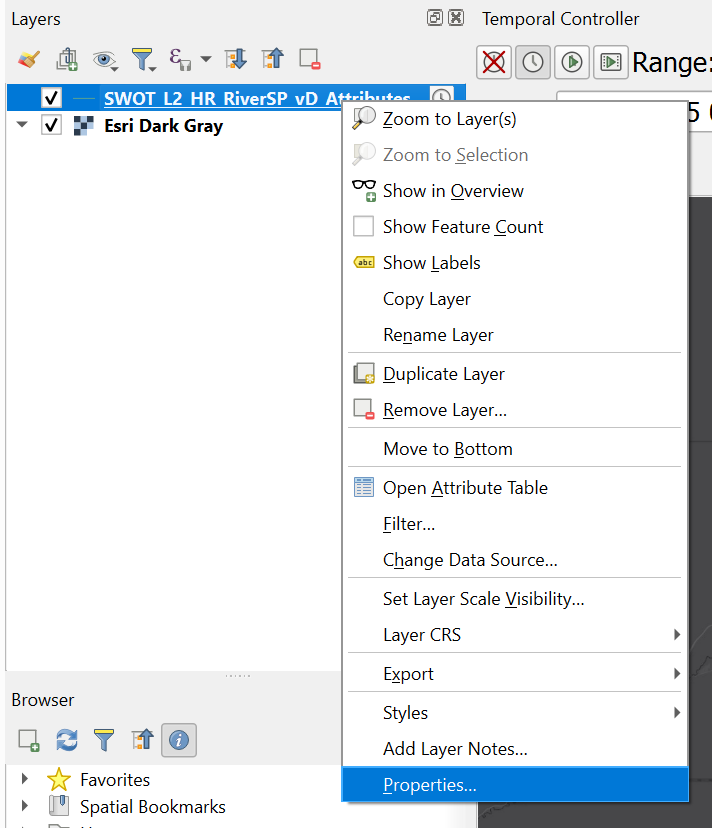712x828 pixels.
Task: Click Filter Legend funnel icon in Layers
Action: click(143, 59)
